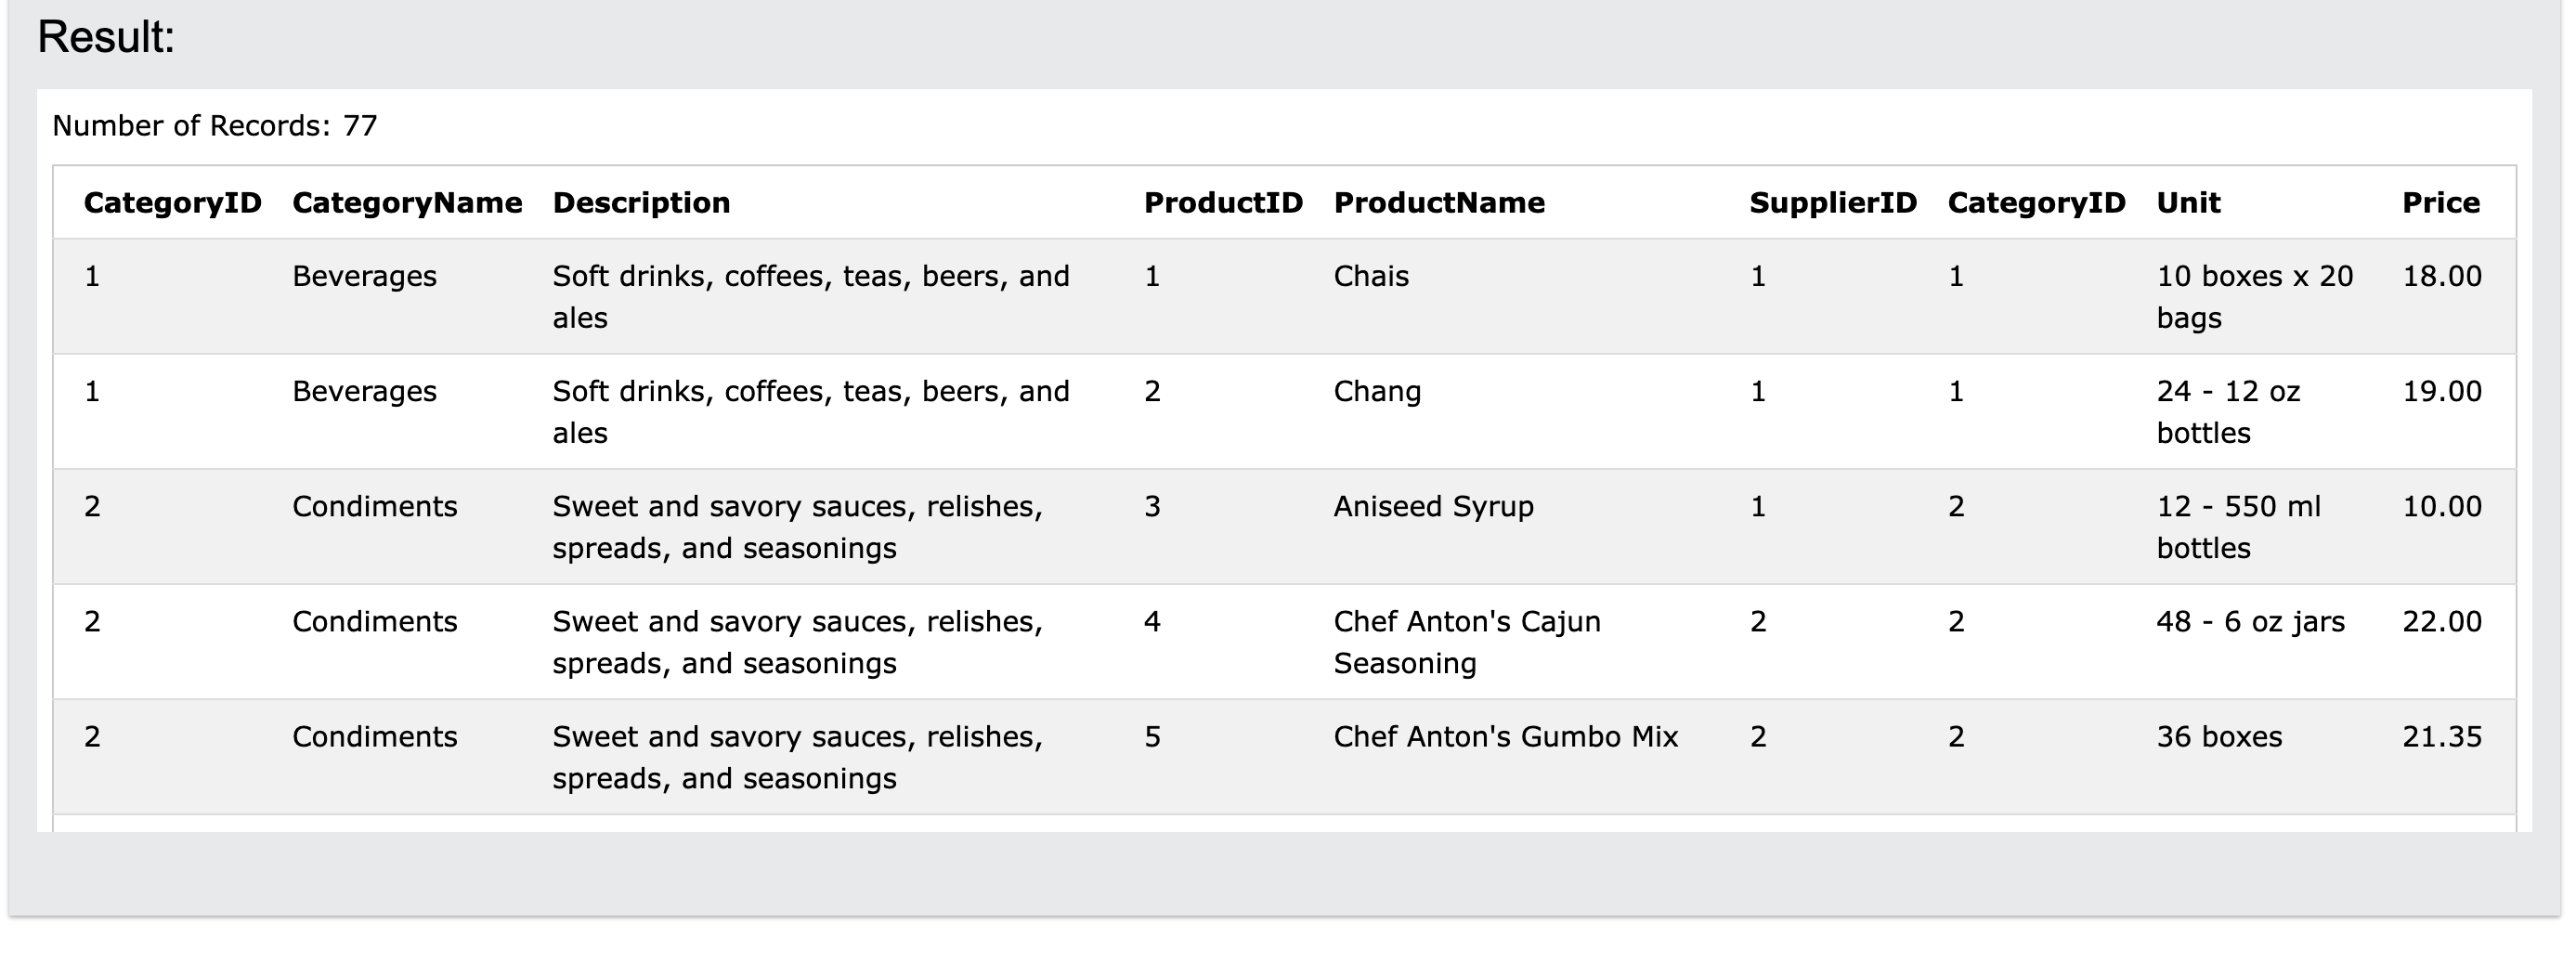Image resolution: width=2576 pixels, height=962 pixels.
Task: Click the Result heading
Action: (106, 38)
